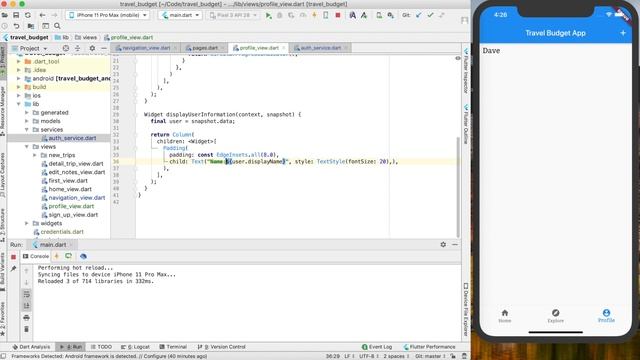Trigger Flutter hot reload lightning toolbar icon

click(x=314, y=15)
